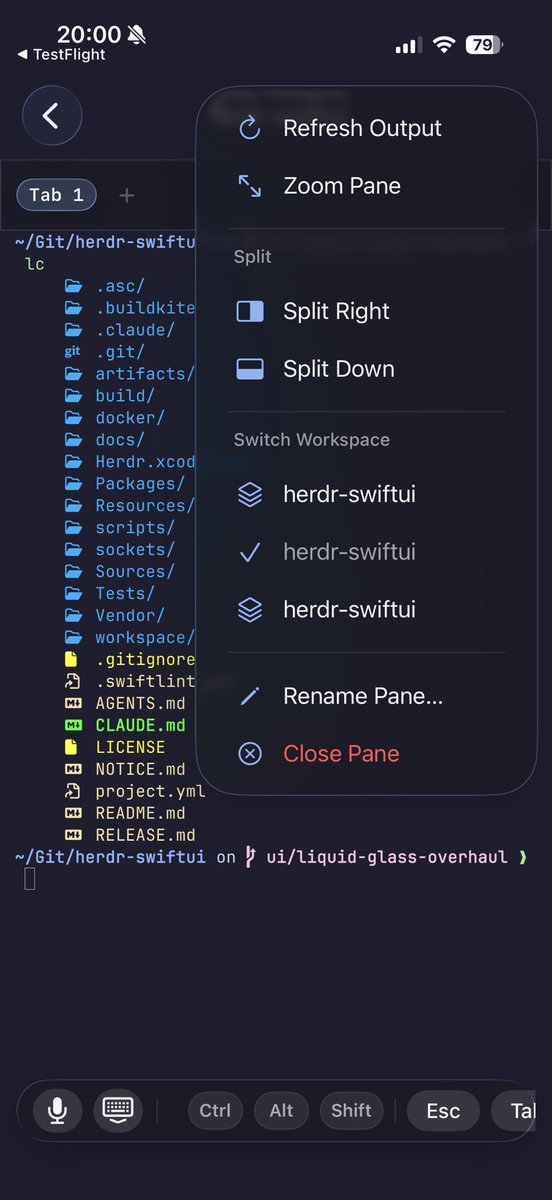Add a new tab with the plus icon
552x1200 pixels.
127,196
